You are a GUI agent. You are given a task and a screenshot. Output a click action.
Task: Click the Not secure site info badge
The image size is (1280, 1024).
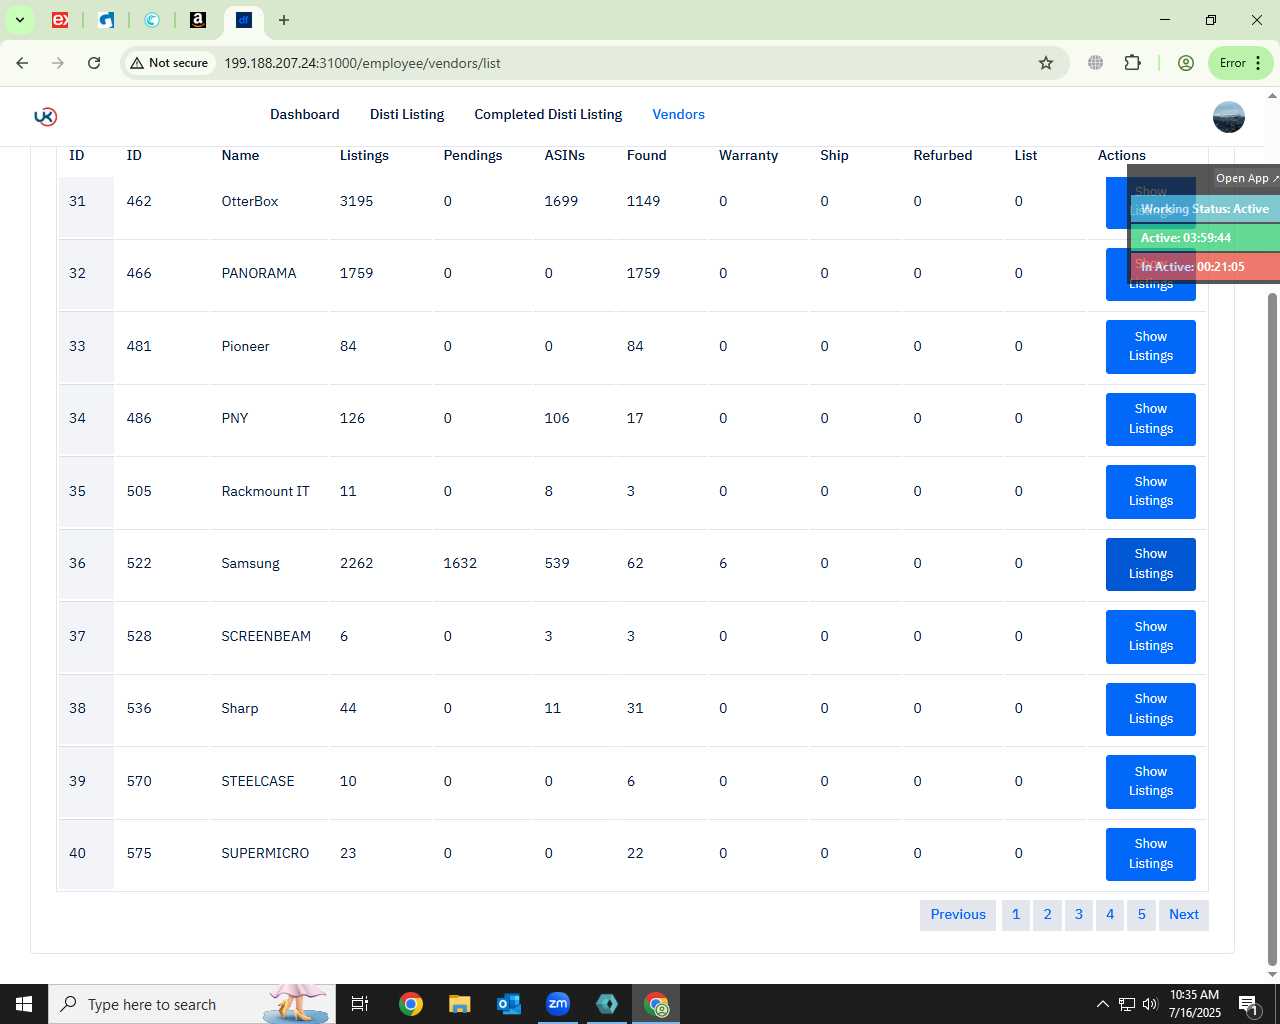(169, 63)
